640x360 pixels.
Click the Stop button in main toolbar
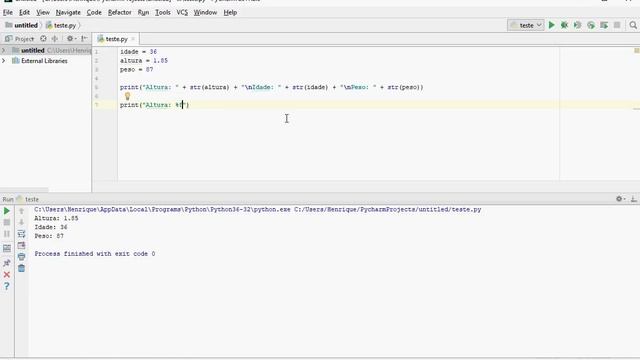point(617,25)
